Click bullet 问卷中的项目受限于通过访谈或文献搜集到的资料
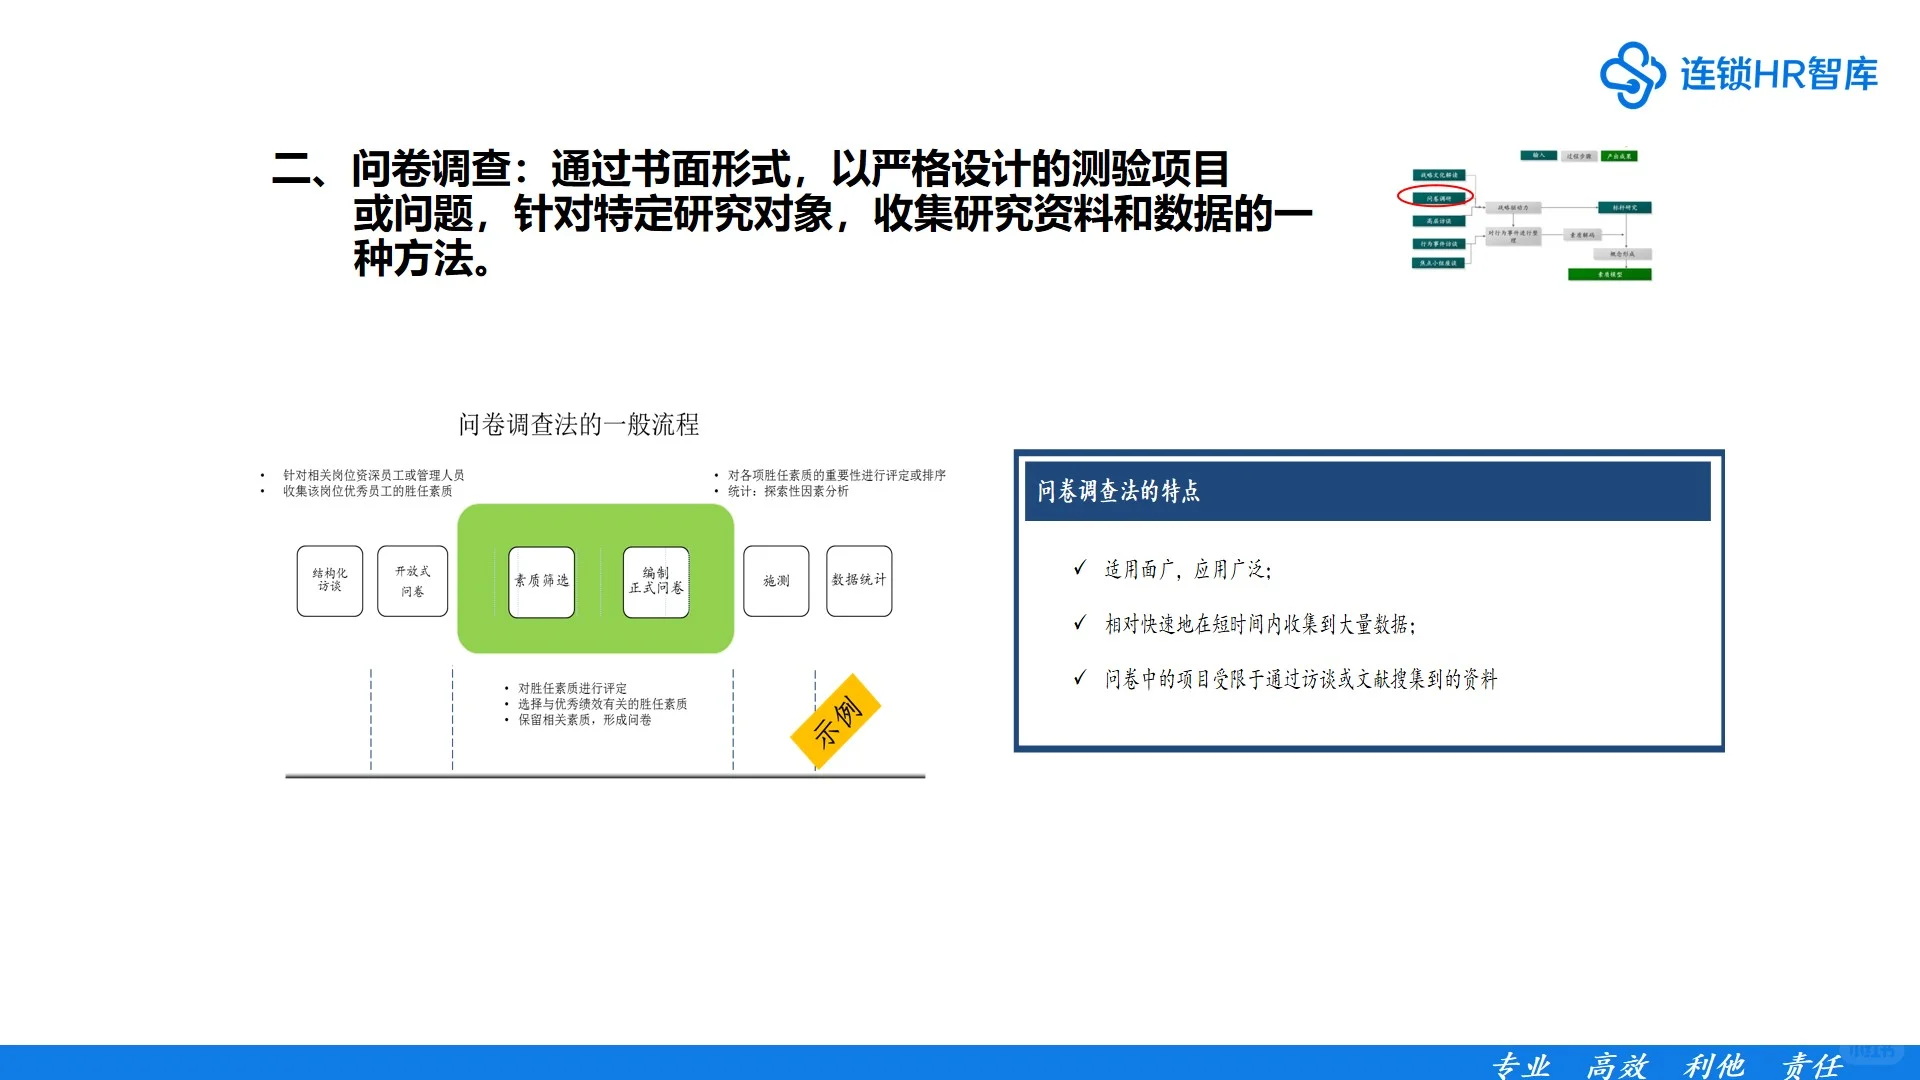This screenshot has height=1080, width=1920. 1301,679
